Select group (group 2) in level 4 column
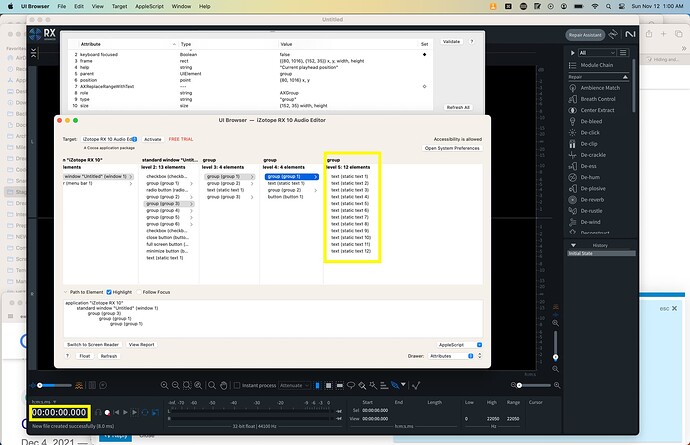 point(292,191)
